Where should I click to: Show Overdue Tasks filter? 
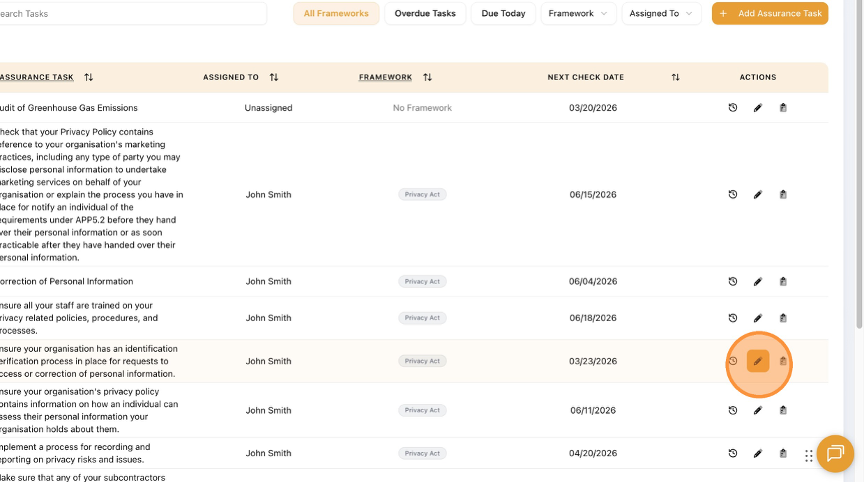(425, 14)
